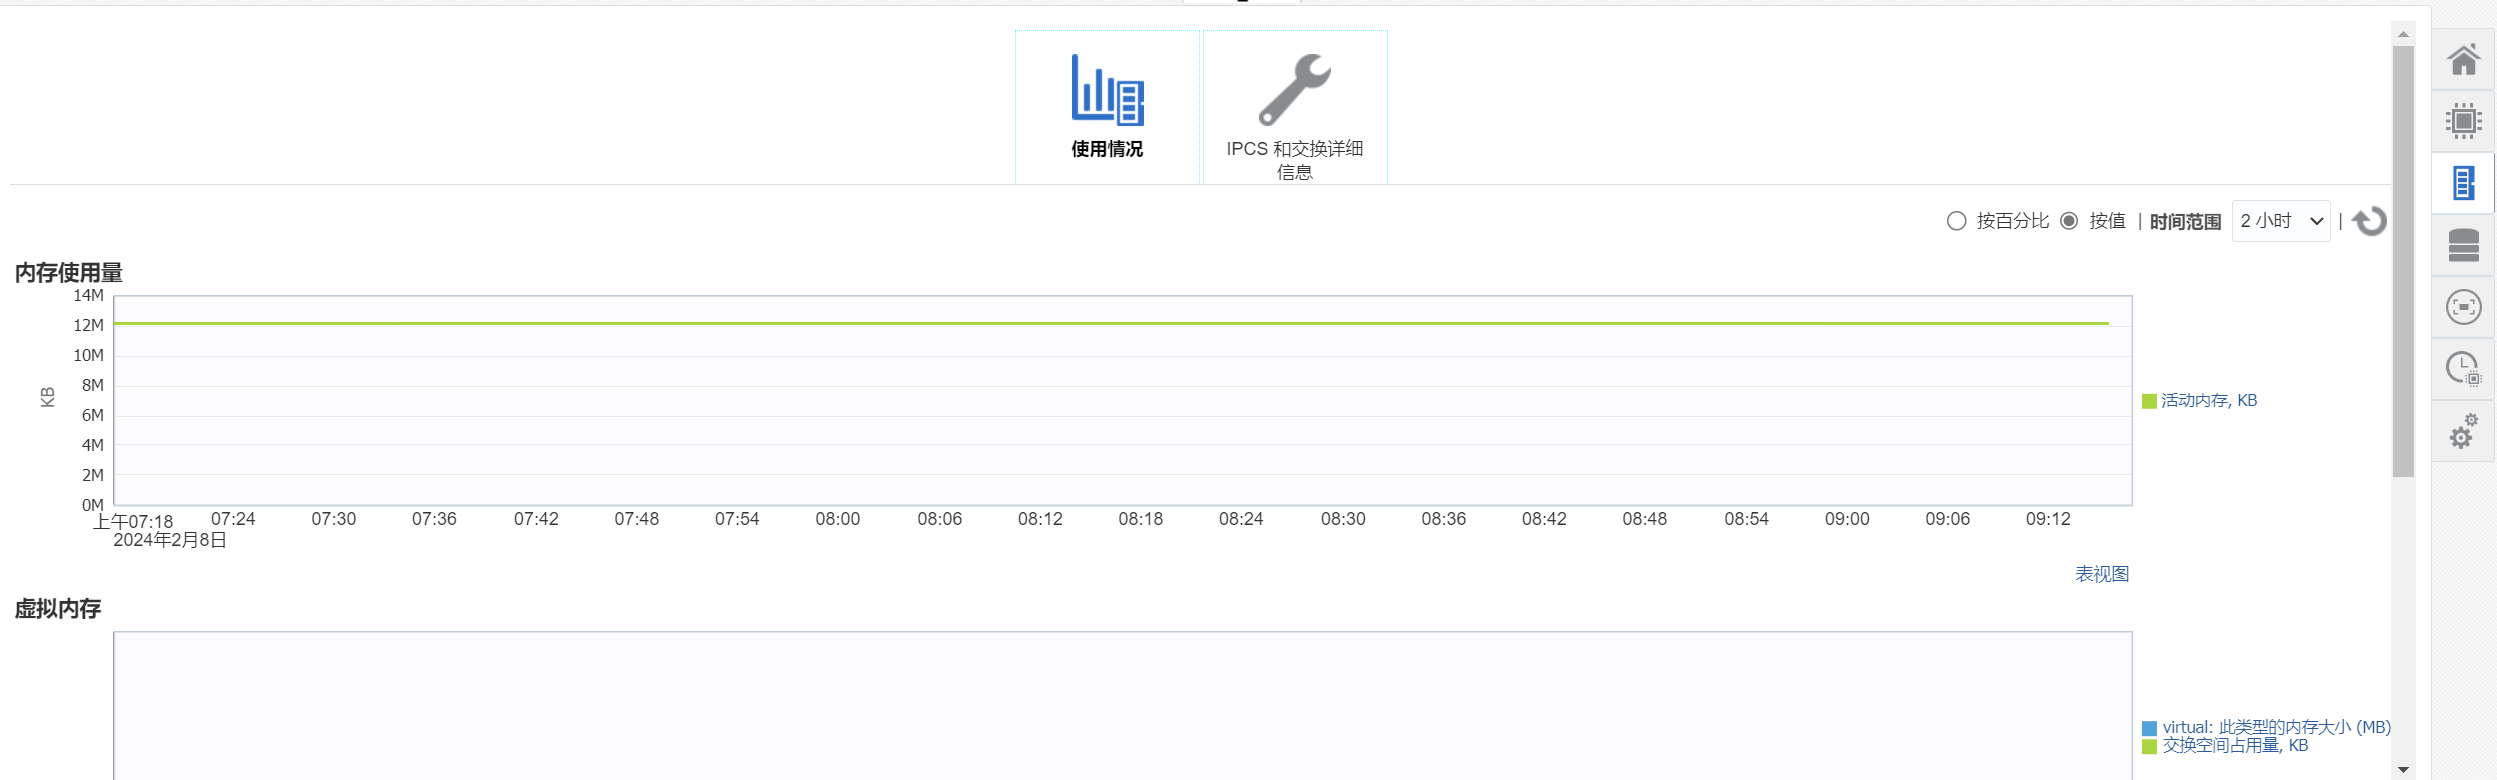Click the refresh arrow next to time range
Viewport: 2497px width, 780px height.
(2369, 221)
